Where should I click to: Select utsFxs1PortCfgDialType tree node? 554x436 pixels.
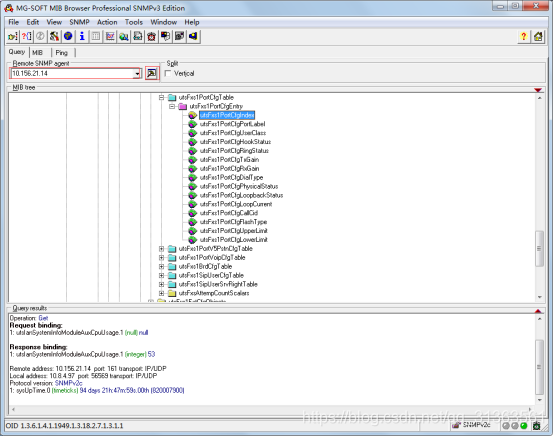tap(231, 177)
